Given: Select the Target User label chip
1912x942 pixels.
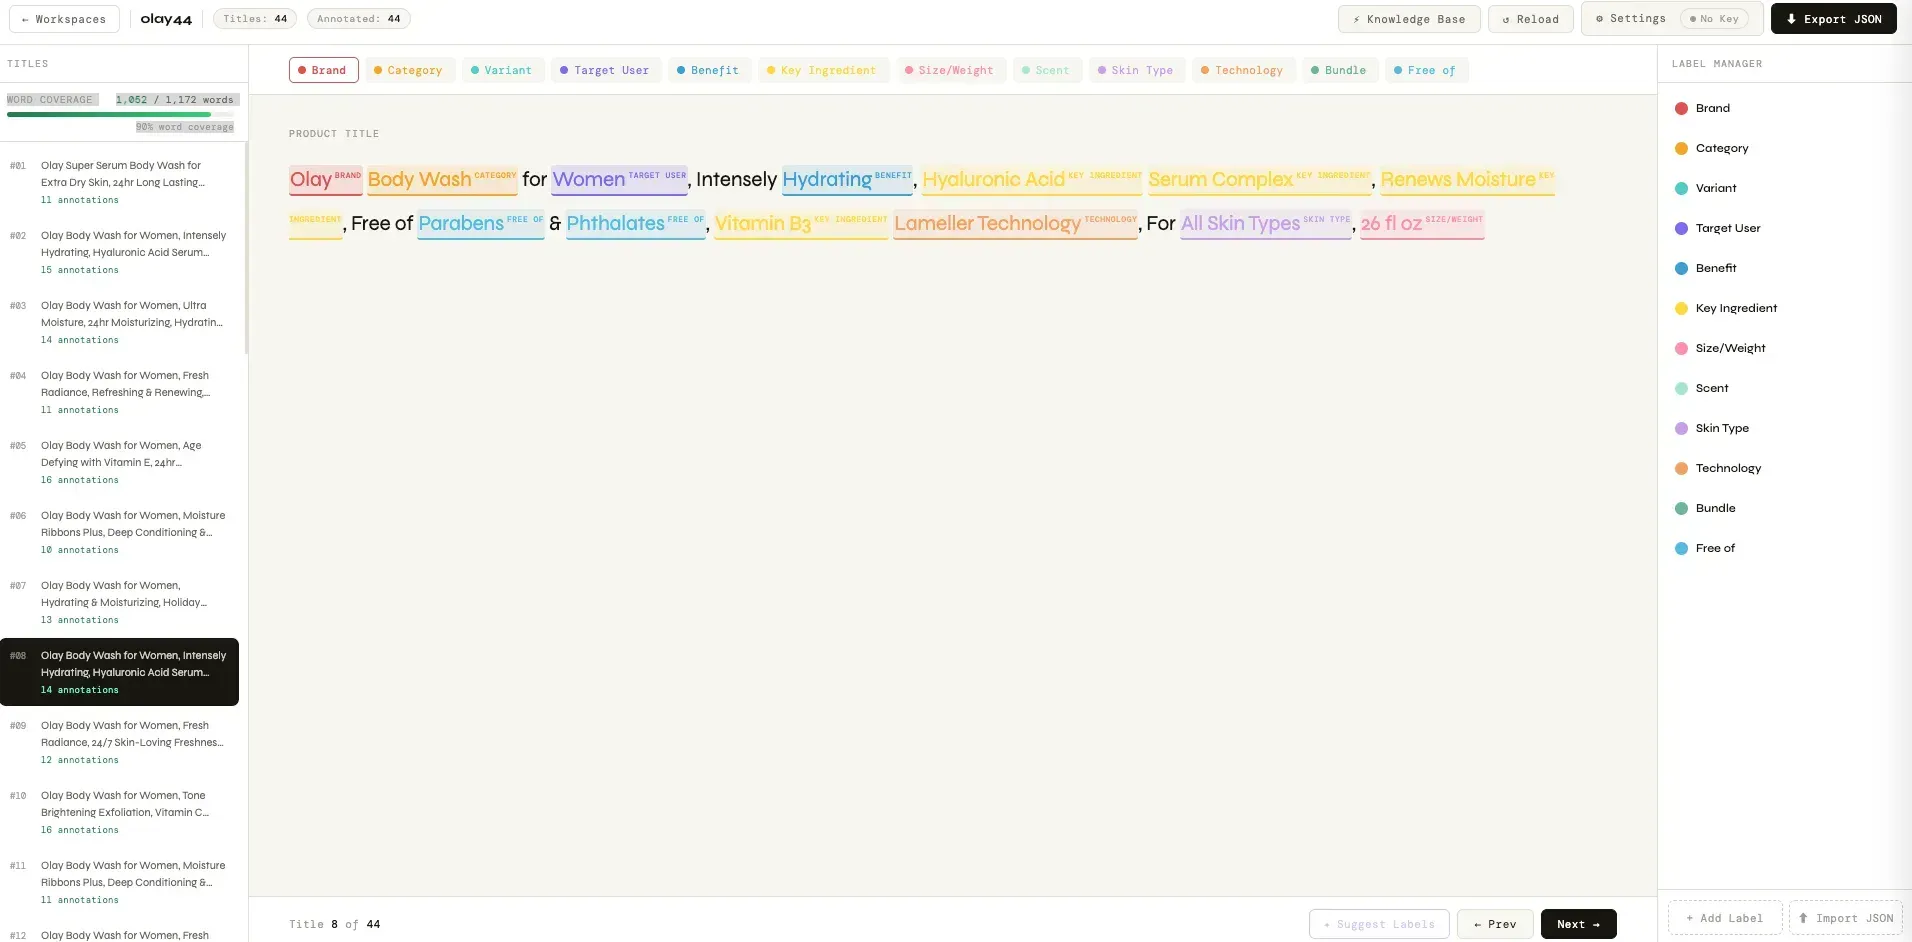Looking at the screenshot, I should pyautogui.click(x=605, y=70).
